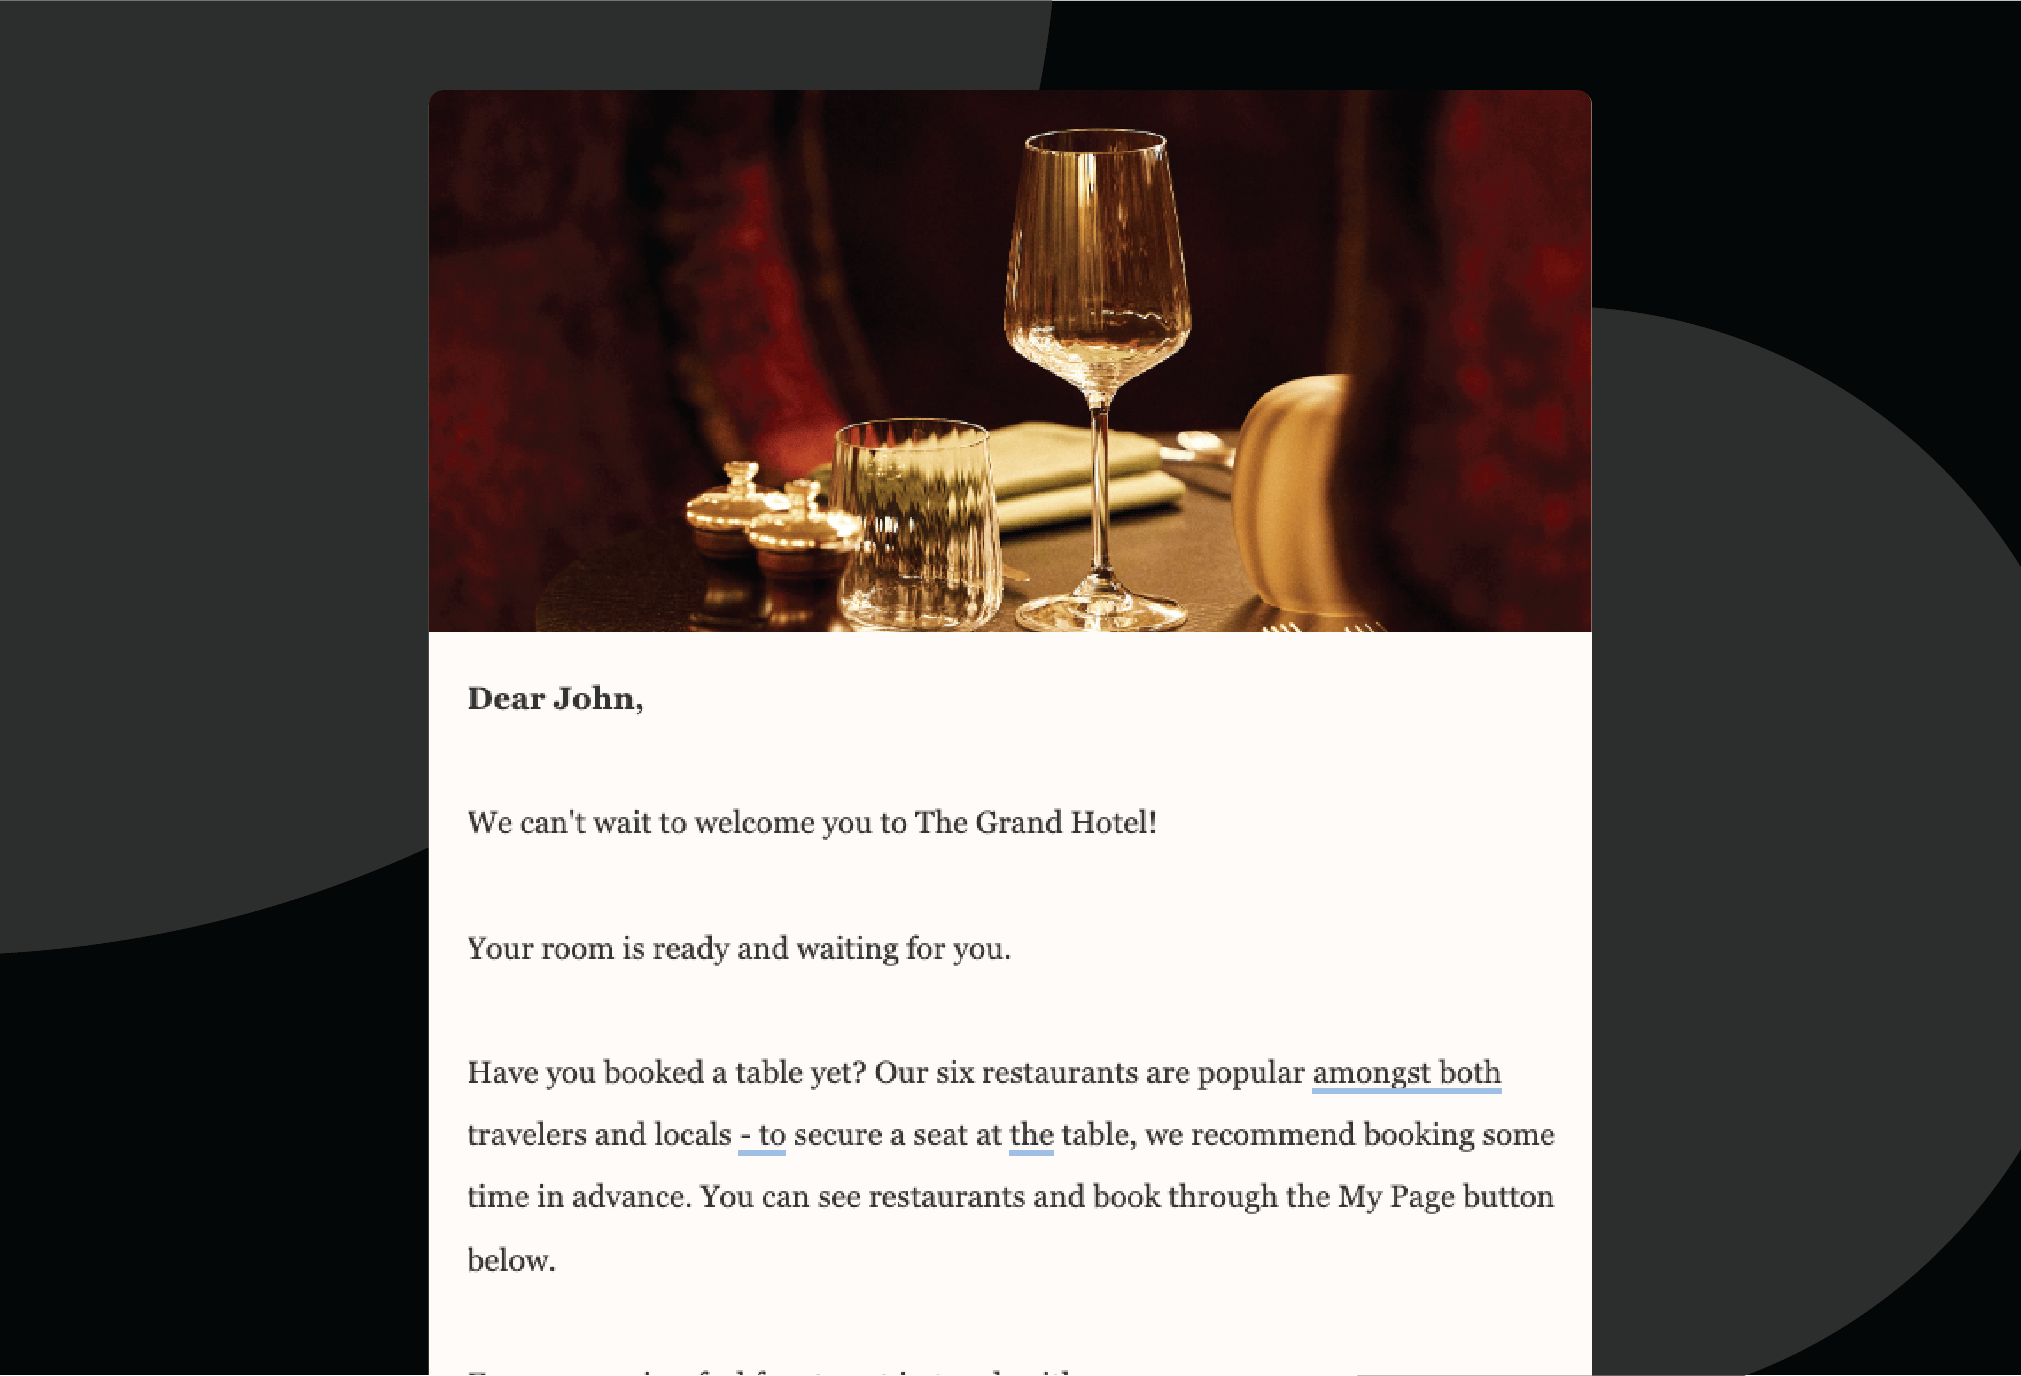Click "The Grand Hotel" in welcome line

click(x=1035, y=823)
